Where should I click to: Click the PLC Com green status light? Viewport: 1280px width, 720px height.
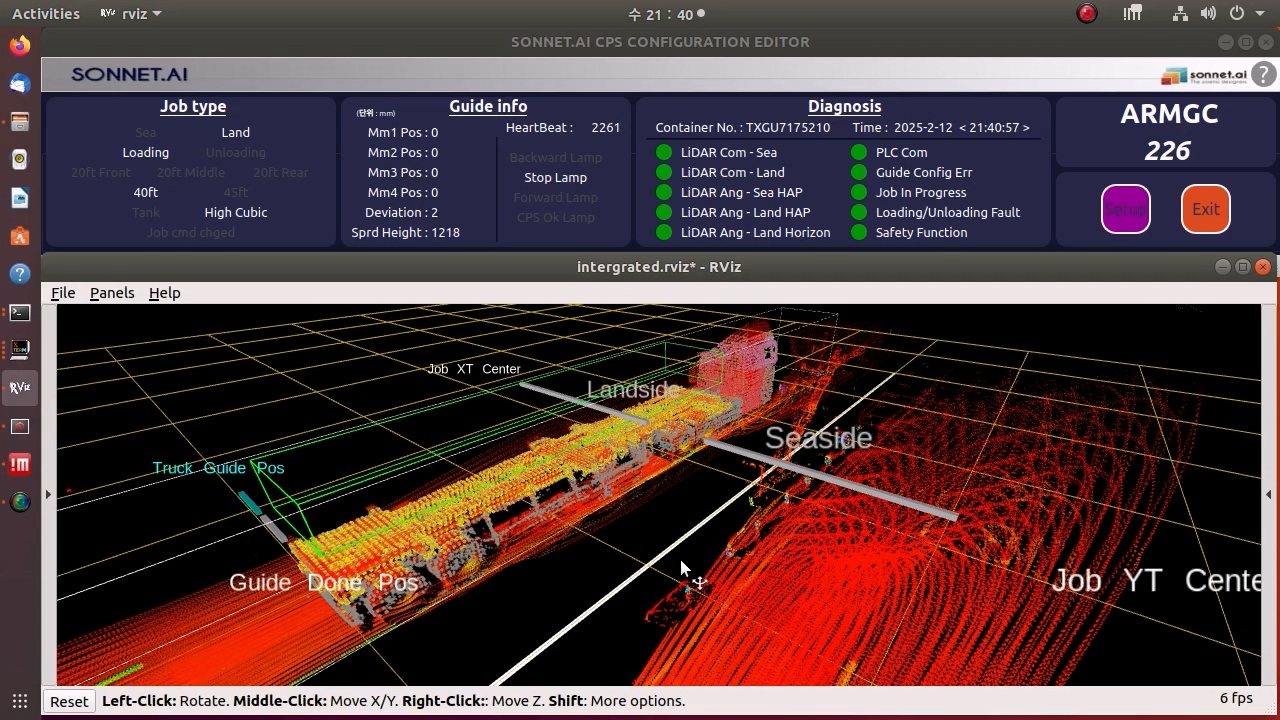[x=859, y=153]
